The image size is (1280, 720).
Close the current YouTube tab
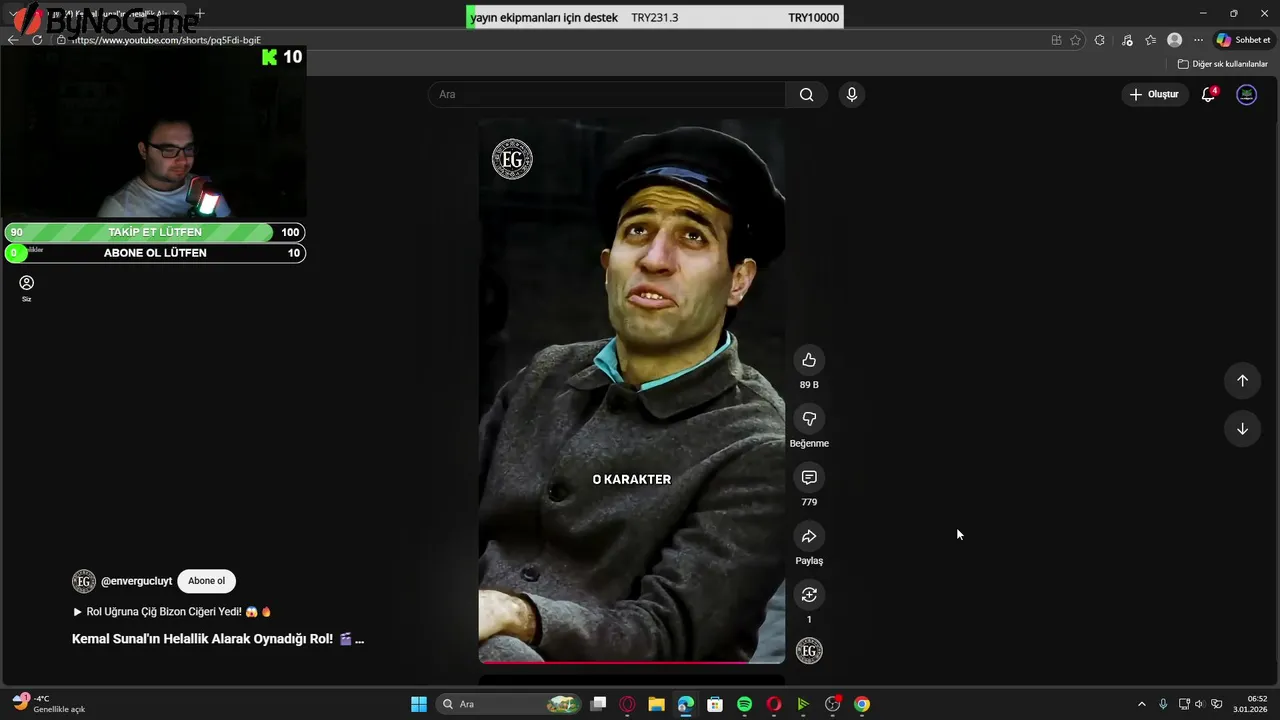click(175, 14)
